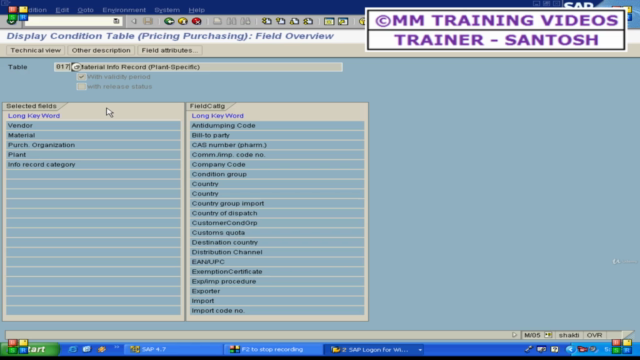Expand the SAP Logon taskbar group arrow
Viewport: 640px width, 360px height.
point(420,350)
